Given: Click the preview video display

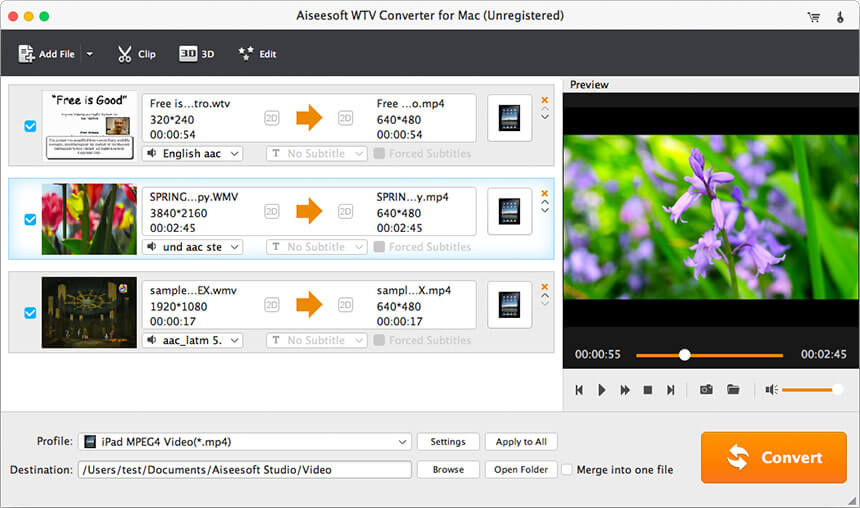Looking at the screenshot, I should [x=711, y=217].
